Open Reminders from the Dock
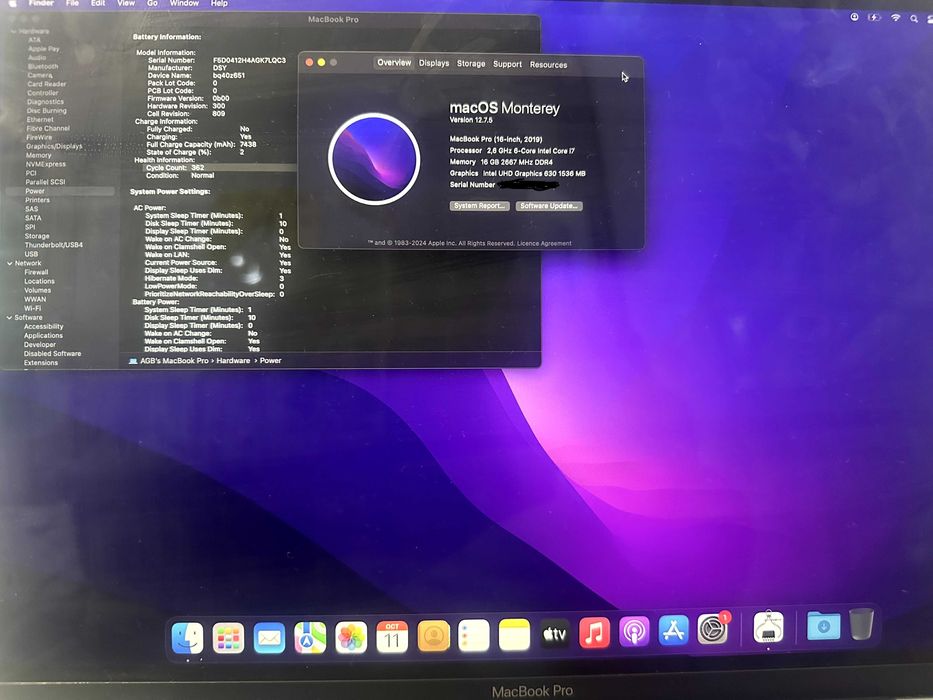Image resolution: width=933 pixels, height=700 pixels. pos(474,635)
